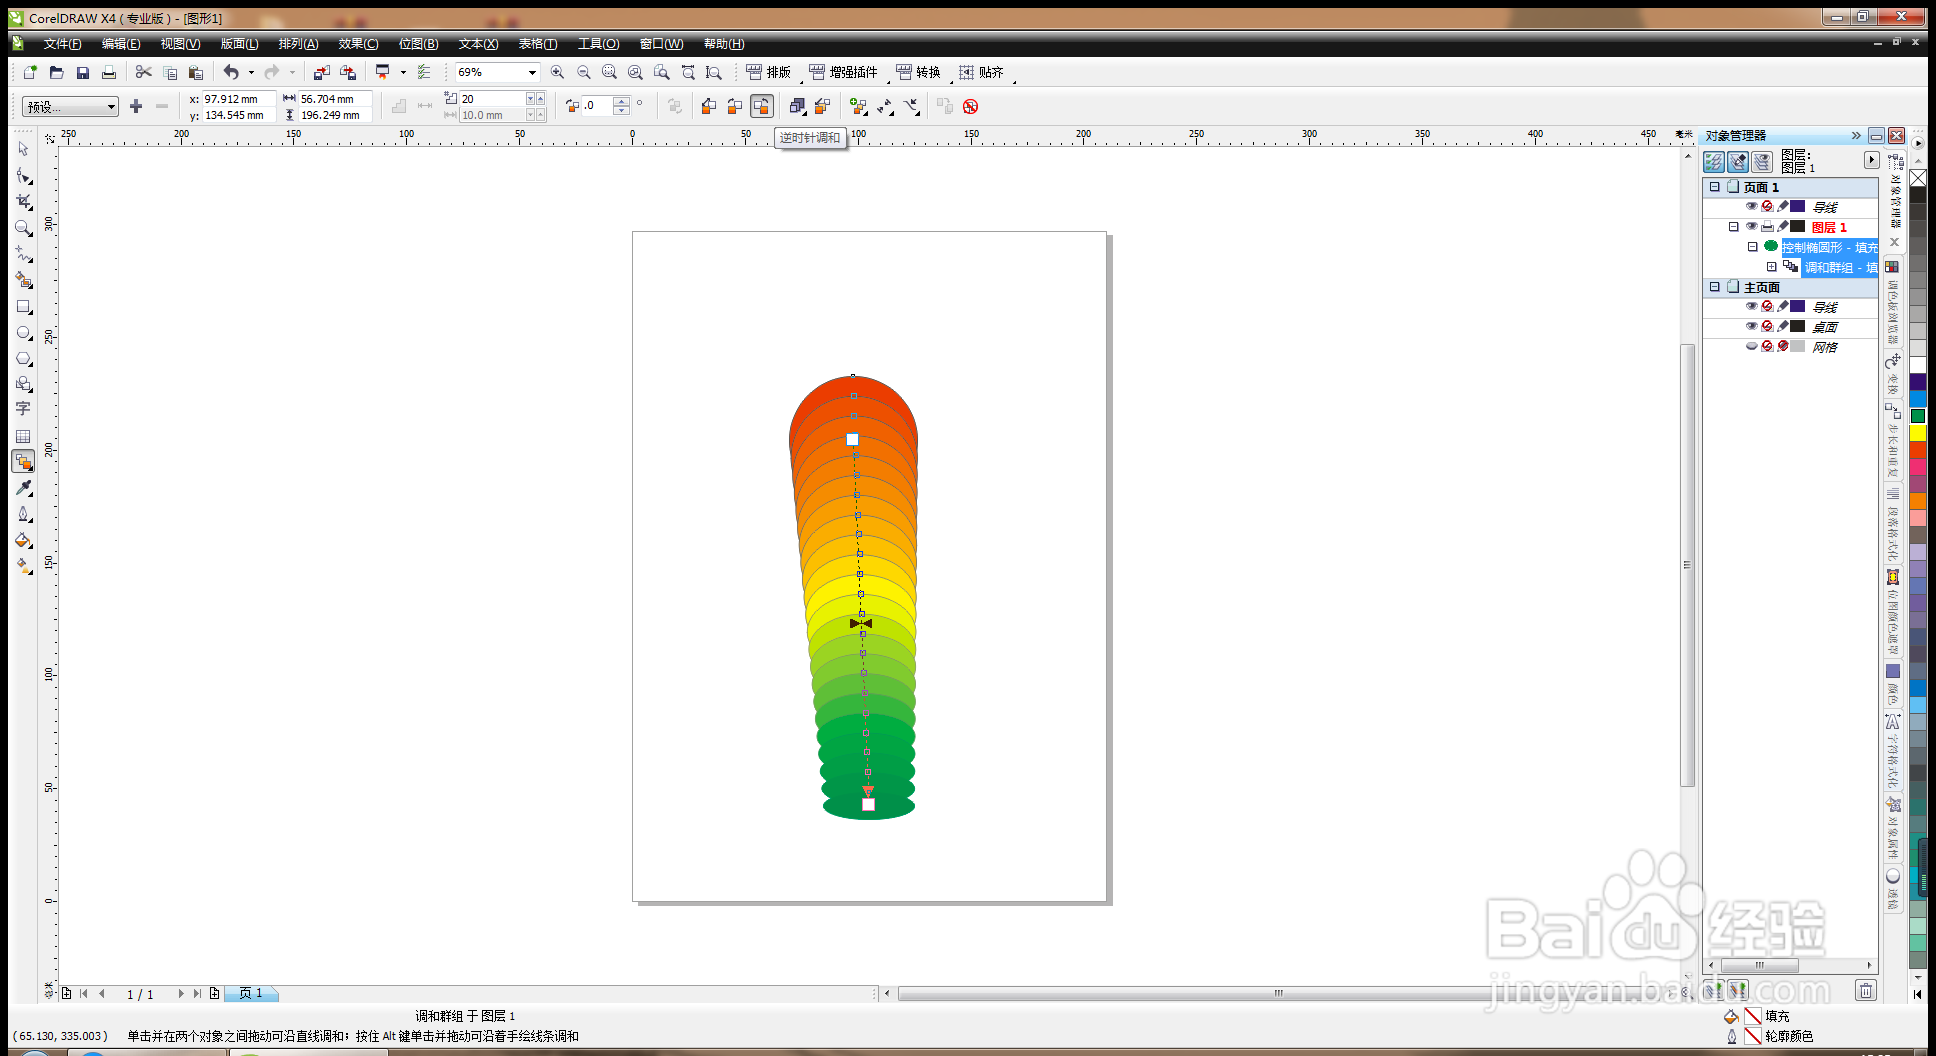Select the Text tool

tap(23, 409)
